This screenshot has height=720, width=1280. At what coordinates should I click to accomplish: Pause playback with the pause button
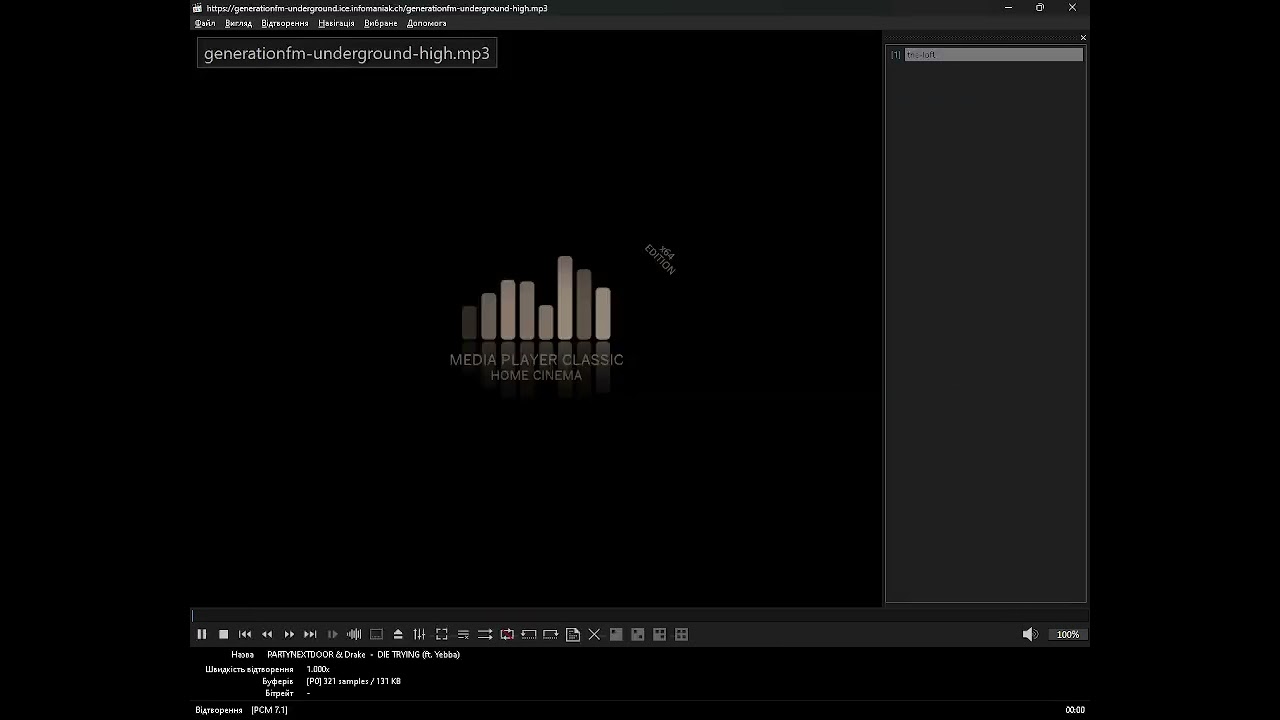coord(201,634)
